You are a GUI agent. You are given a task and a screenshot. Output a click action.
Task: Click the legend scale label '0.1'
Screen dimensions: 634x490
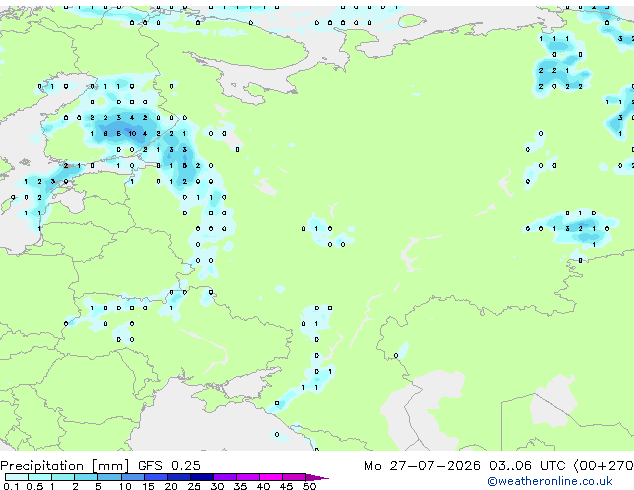click(x=11, y=486)
